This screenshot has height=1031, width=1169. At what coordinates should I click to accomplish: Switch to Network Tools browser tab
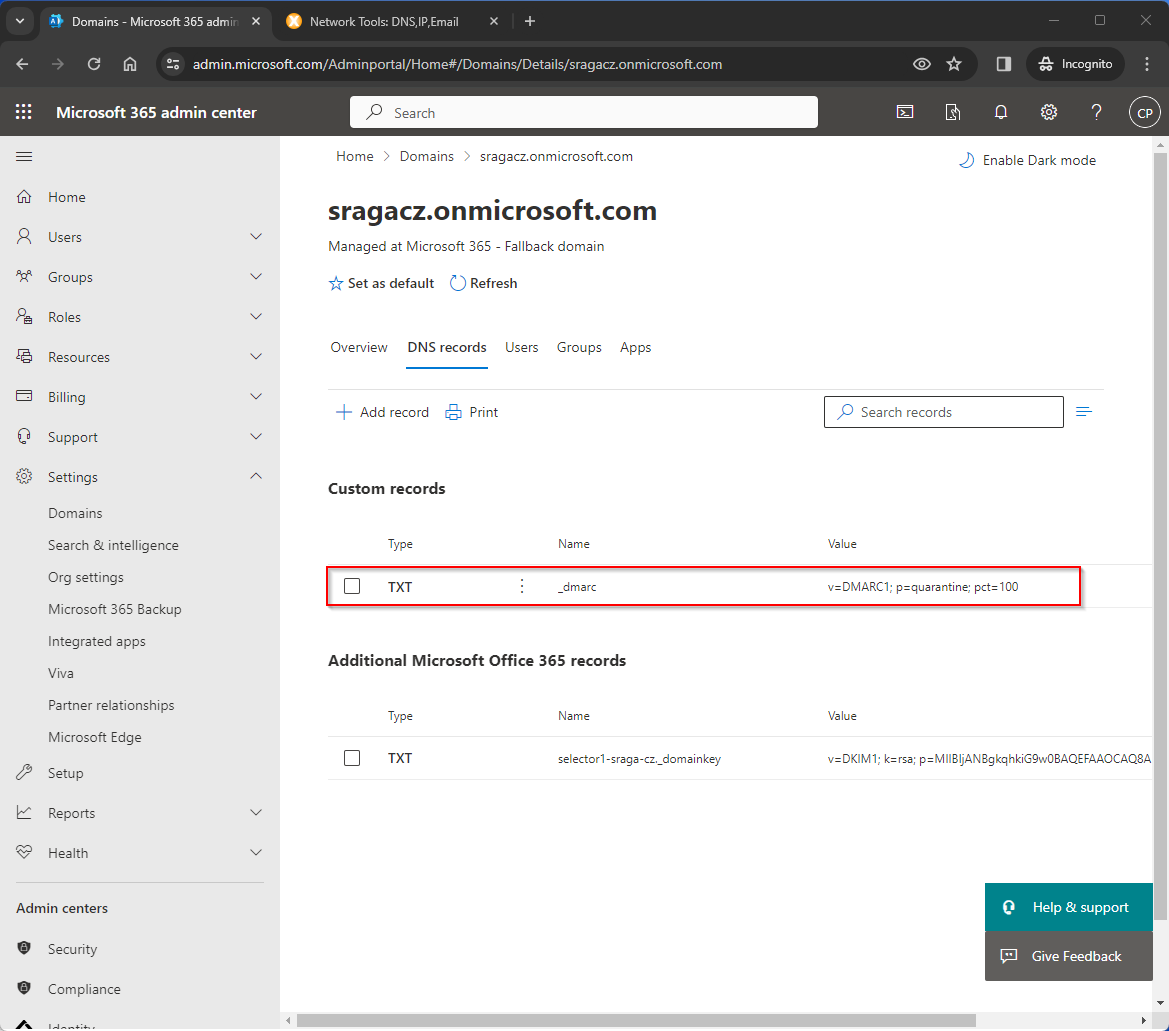coord(384,22)
